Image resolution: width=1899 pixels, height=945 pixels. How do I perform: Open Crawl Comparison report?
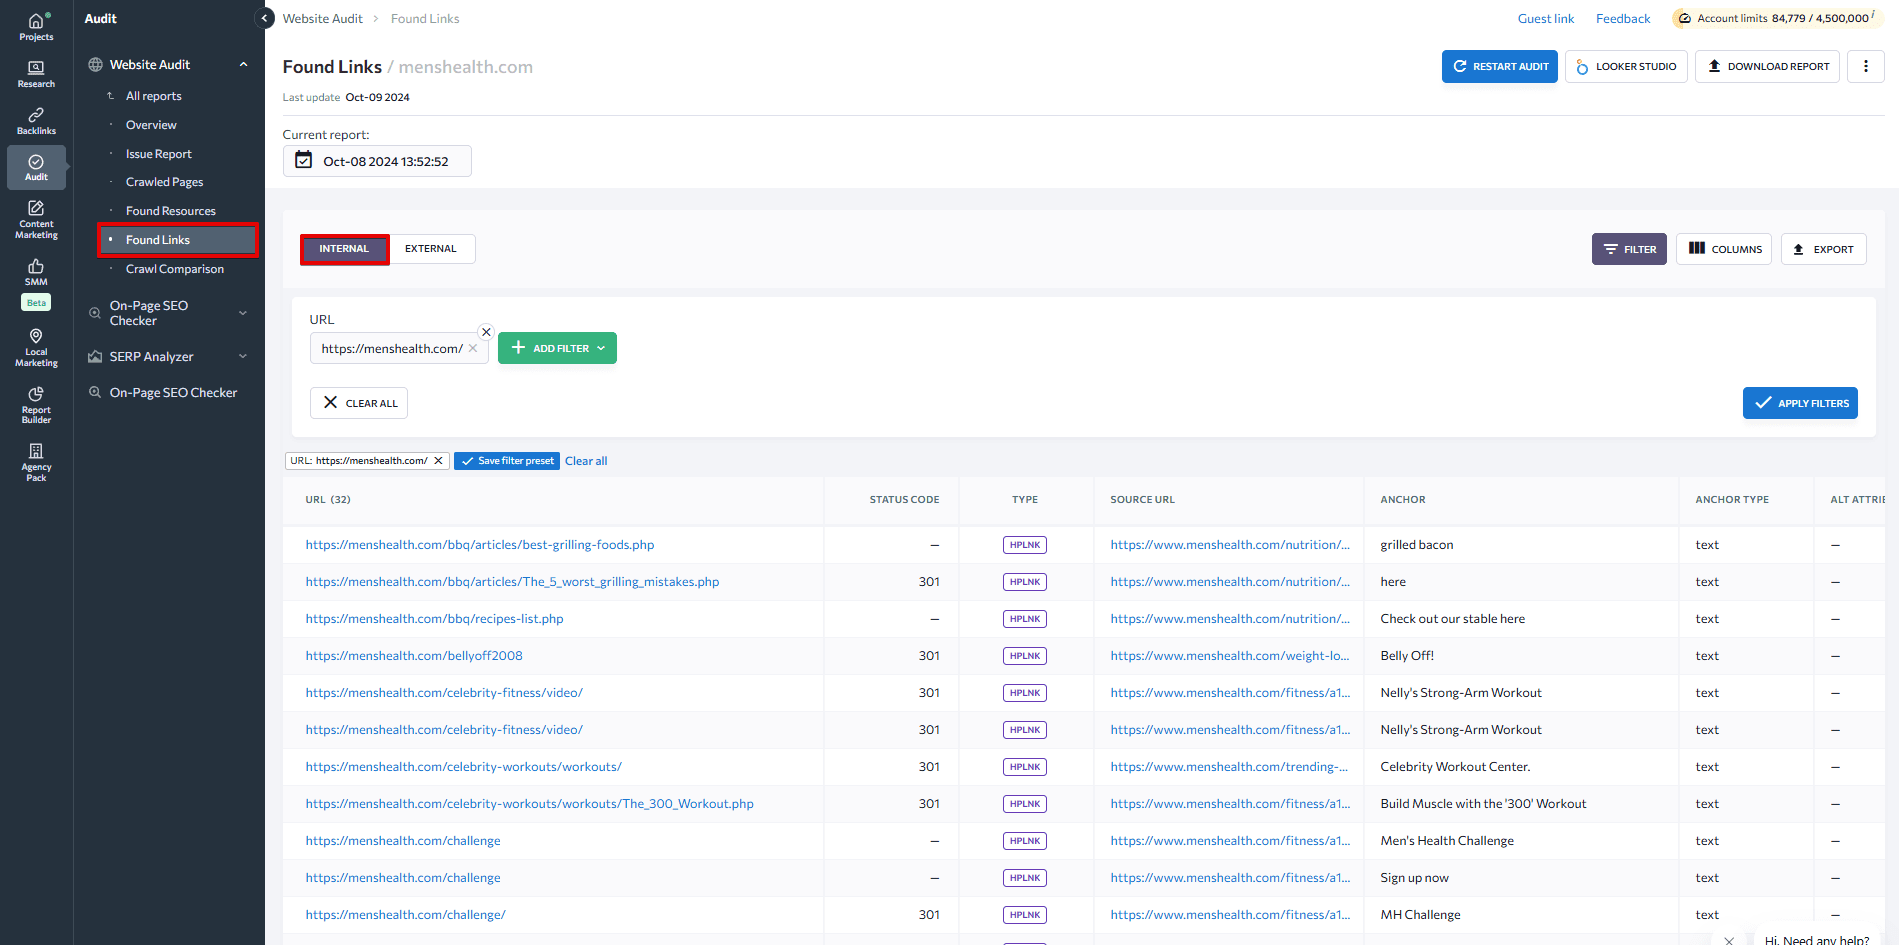(175, 269)
